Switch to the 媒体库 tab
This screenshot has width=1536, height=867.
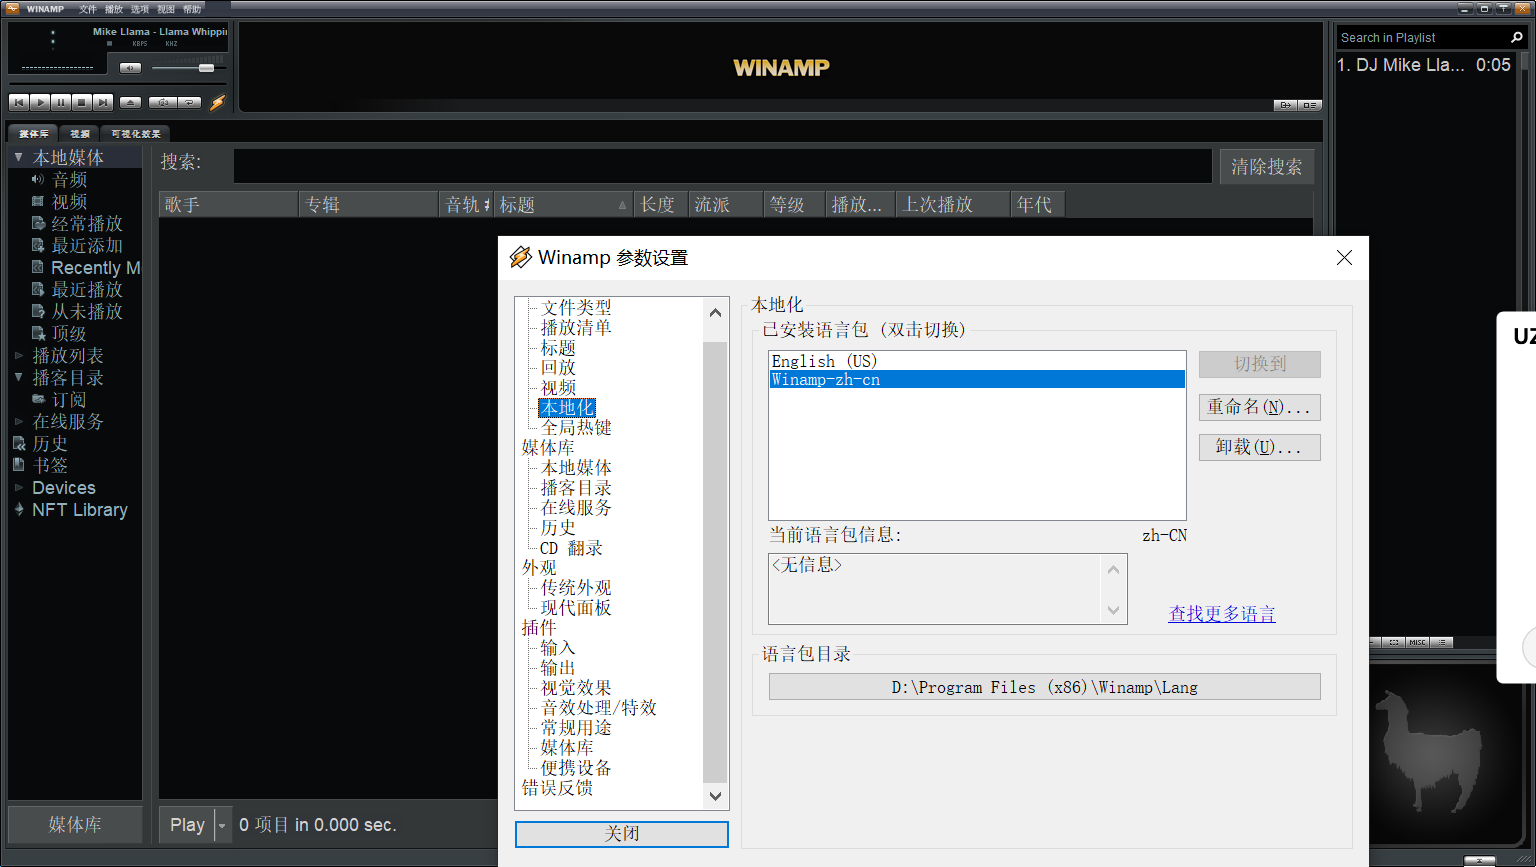click(x=33, y=133)
